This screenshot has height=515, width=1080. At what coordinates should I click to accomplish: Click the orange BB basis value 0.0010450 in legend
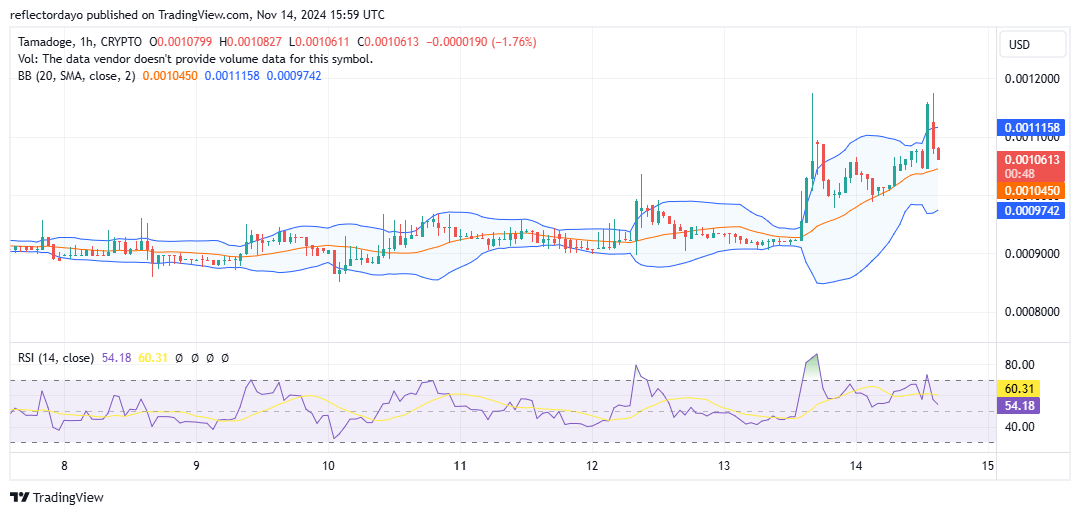pyautogui.click(x=170, y=76)
